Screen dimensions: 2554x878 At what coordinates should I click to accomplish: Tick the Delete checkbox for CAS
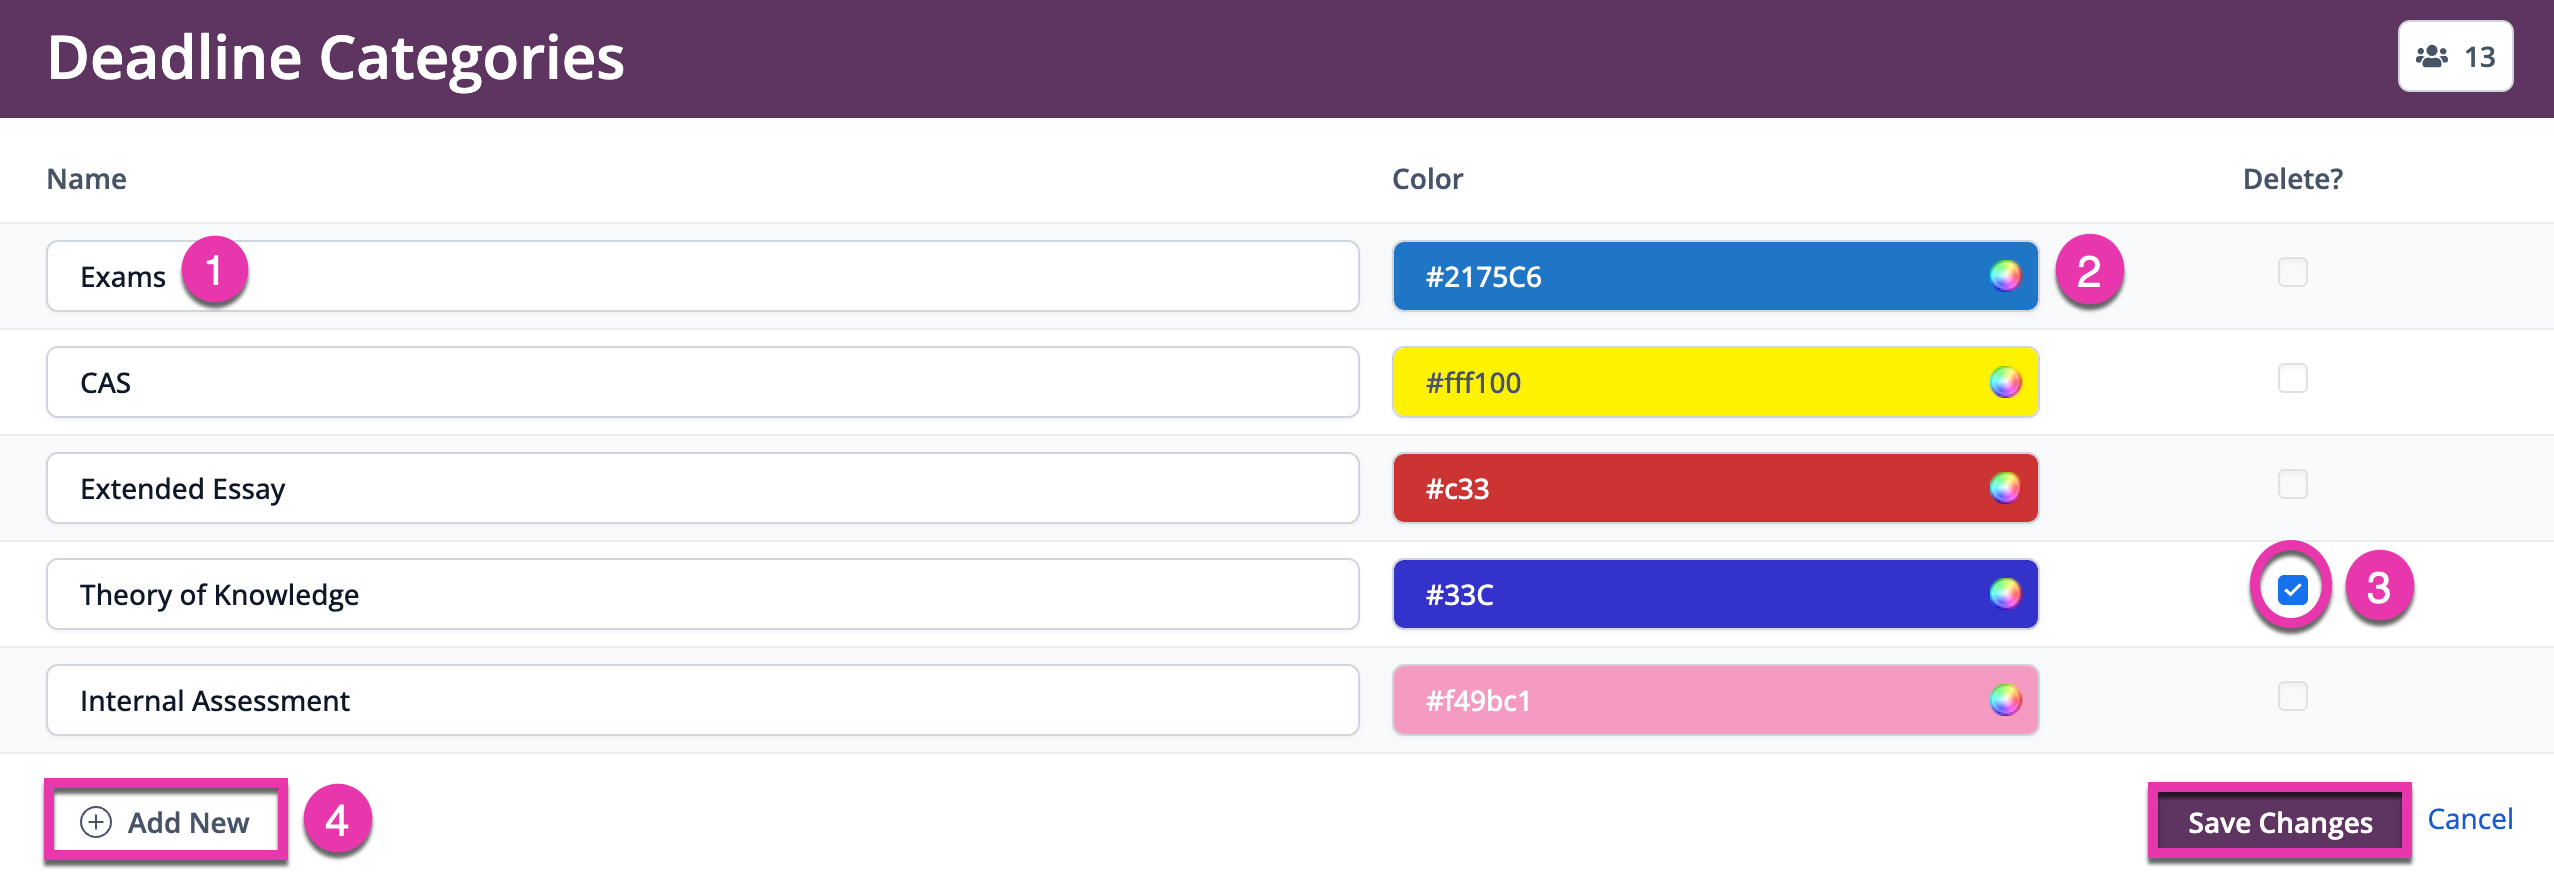[2292, 378]
